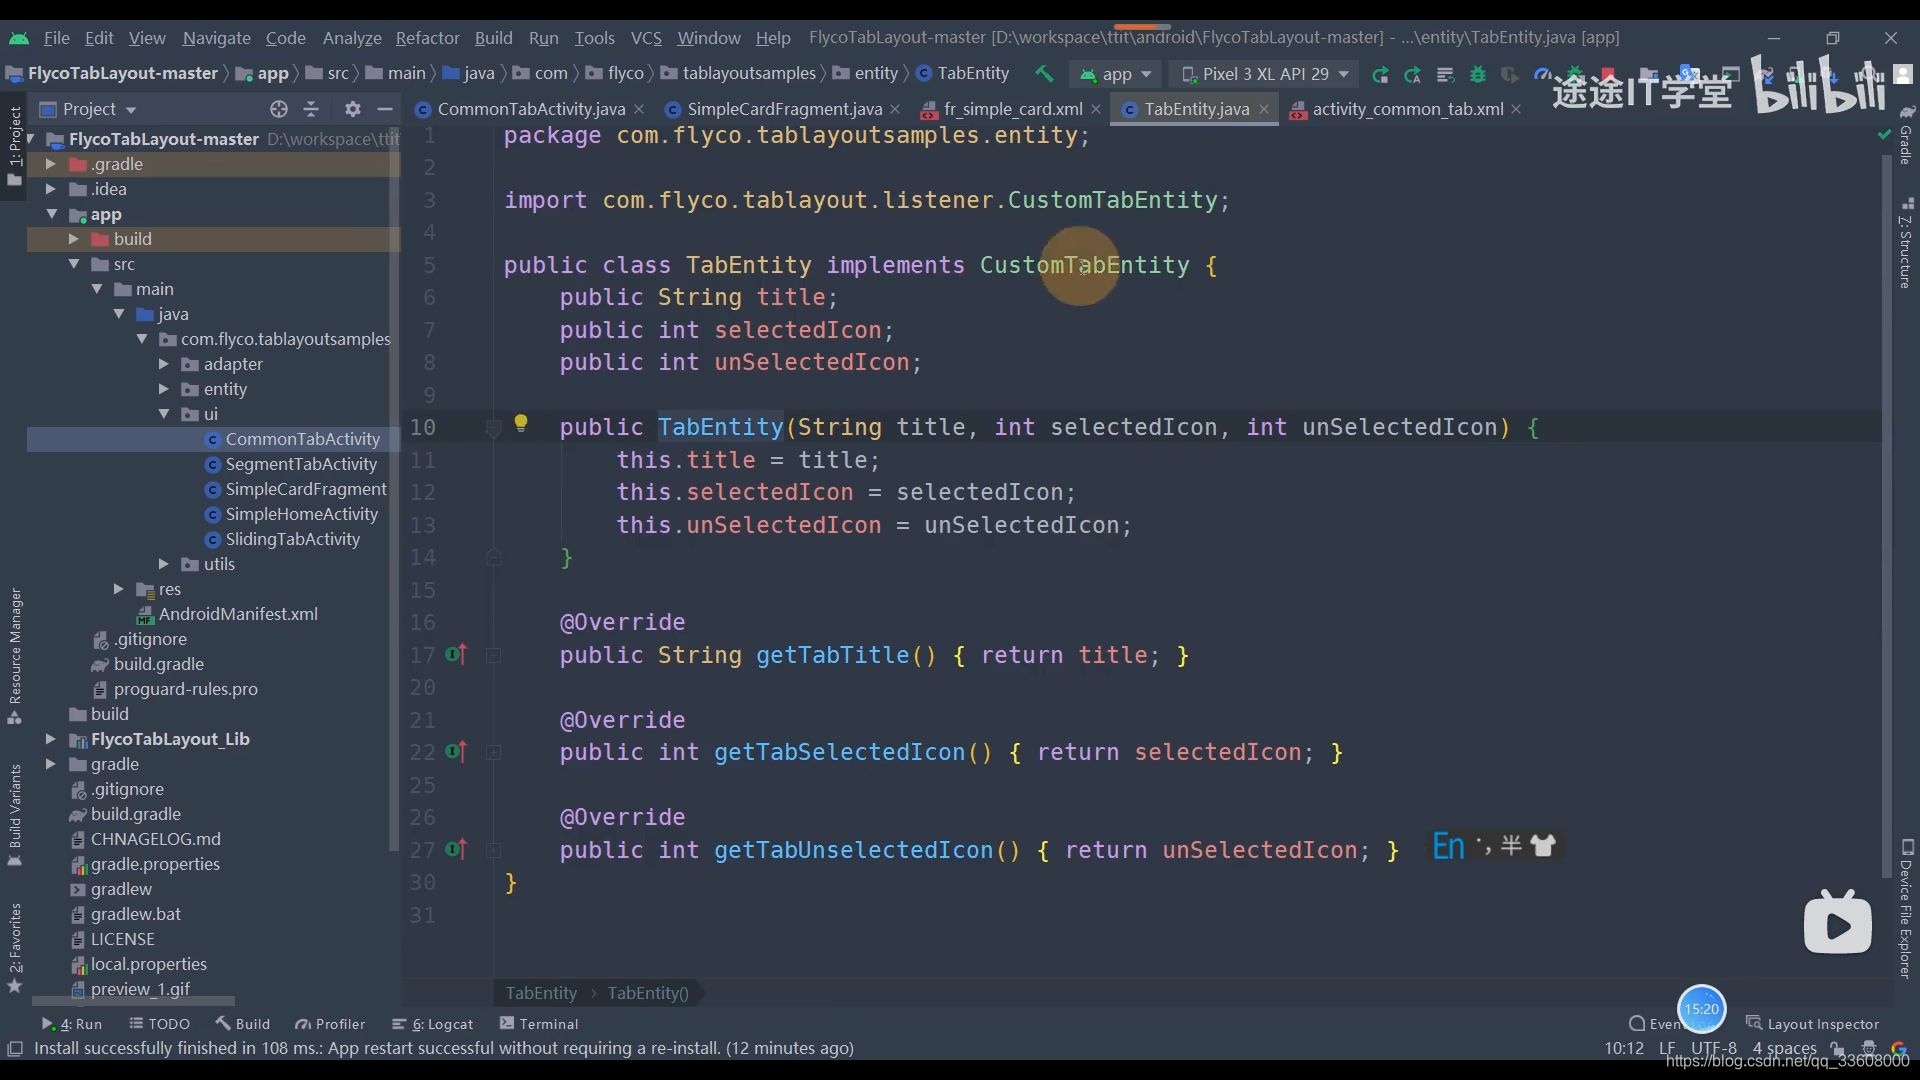Open the Build Variants side panel
The height and width of the screenshot is (1080, 1920).
point(15,815)
